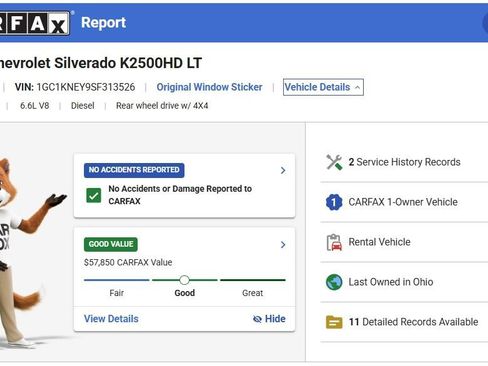Click the GOOD VALUE green badge
The width and height of the screenshot is (488, 366).
click(111, 244)
